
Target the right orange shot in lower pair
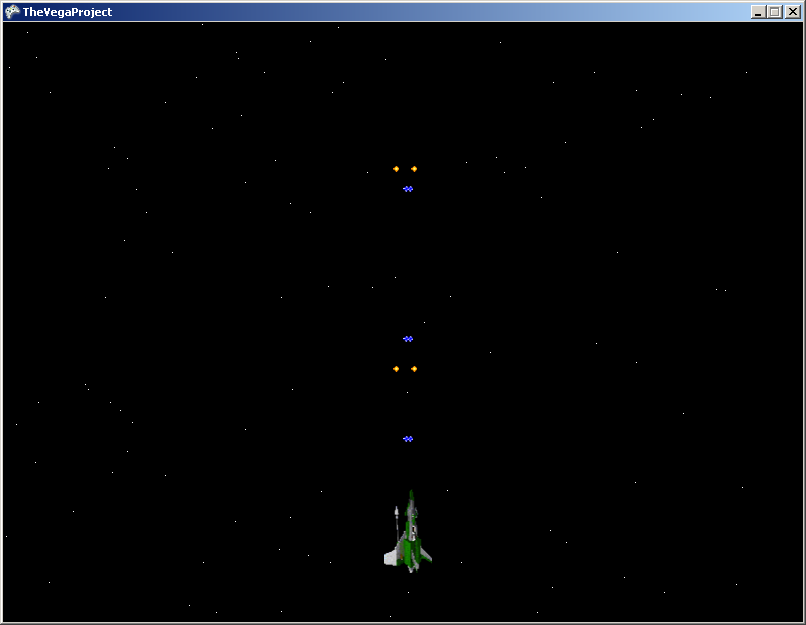tap(414, 369)
